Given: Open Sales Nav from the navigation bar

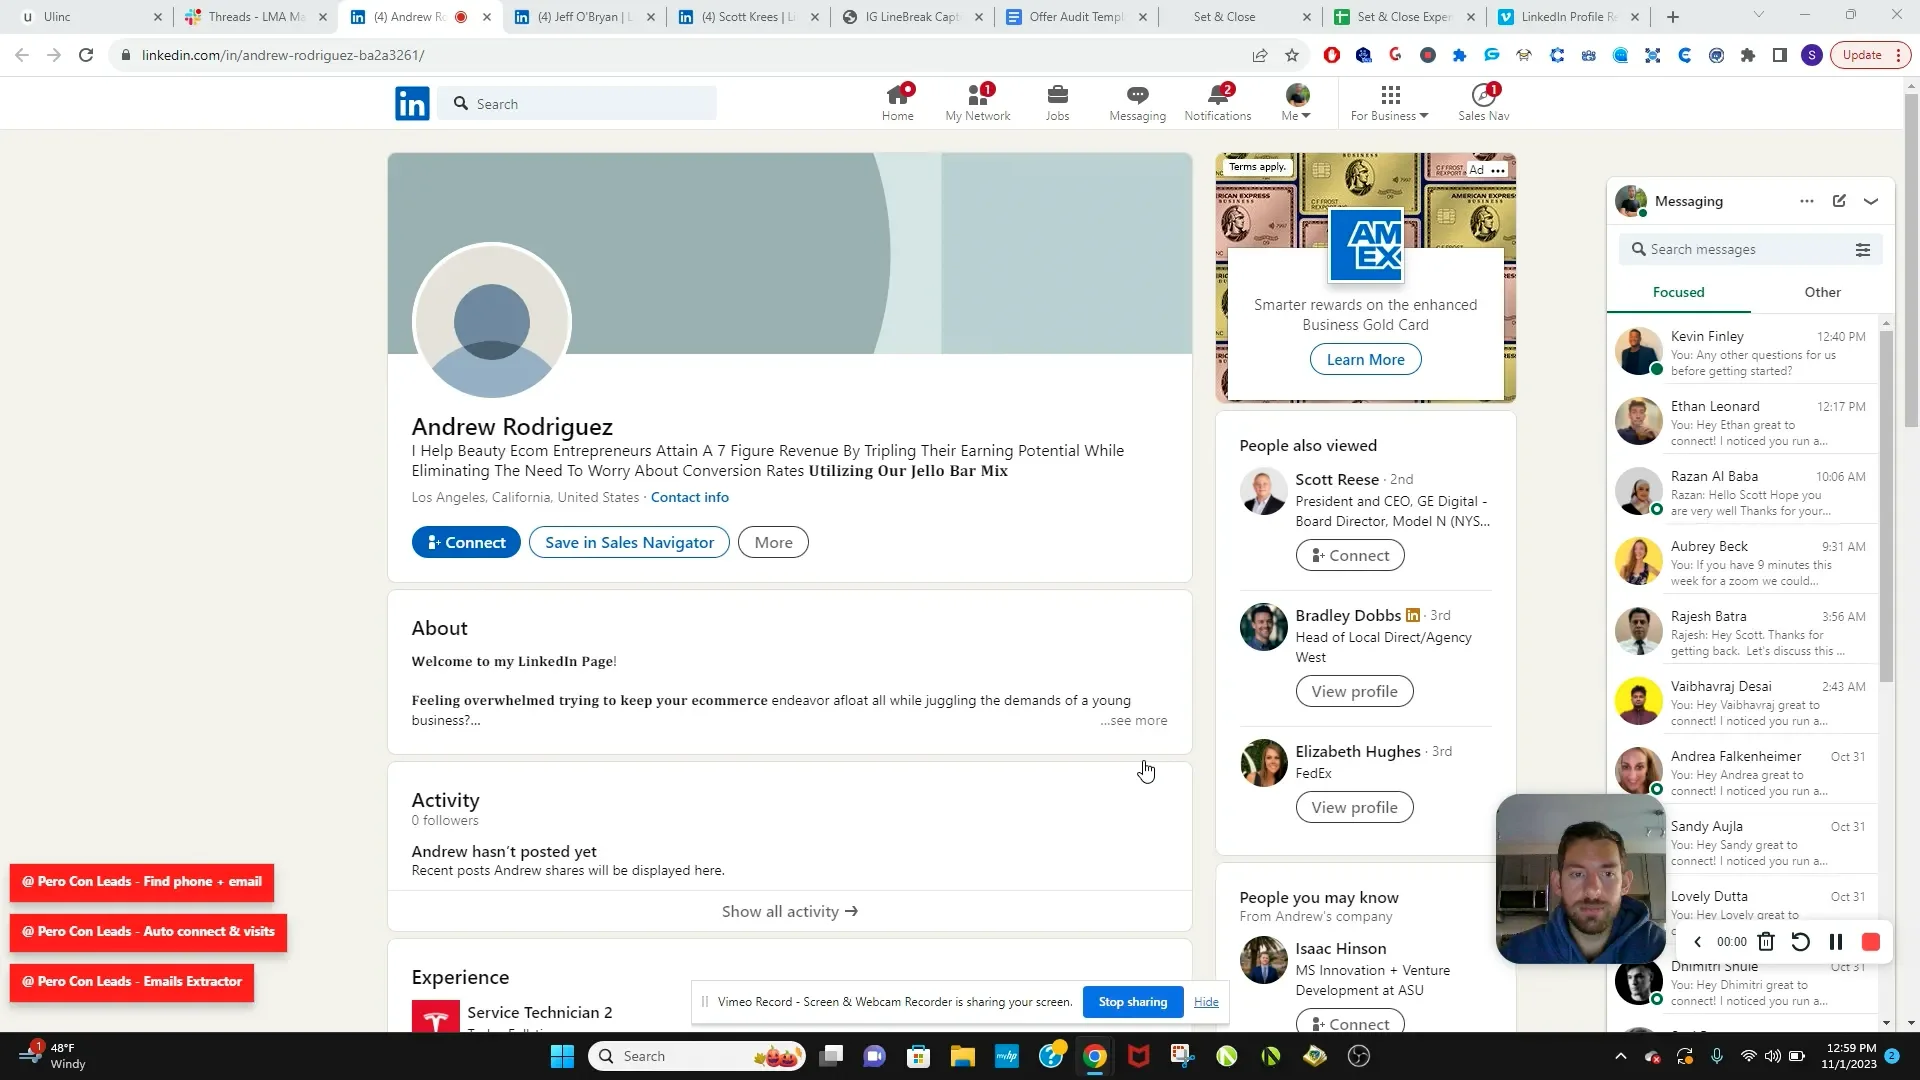Looking at the screenshot, I should point(1483,101).
